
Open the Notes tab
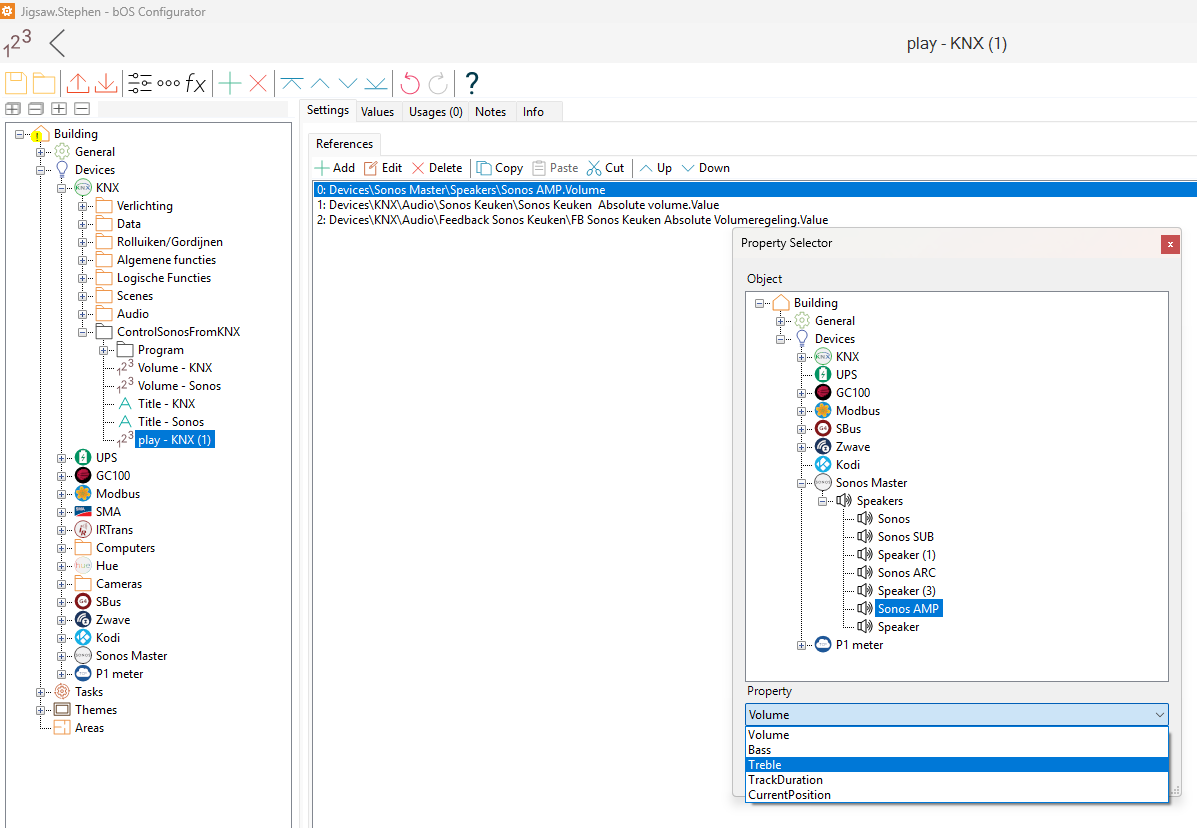490,112
